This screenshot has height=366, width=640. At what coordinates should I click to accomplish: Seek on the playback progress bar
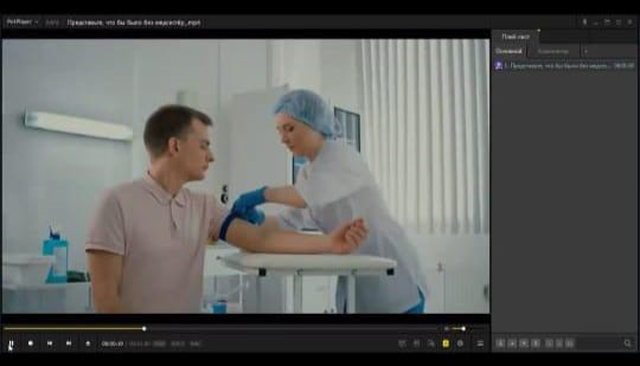(220, 328)
